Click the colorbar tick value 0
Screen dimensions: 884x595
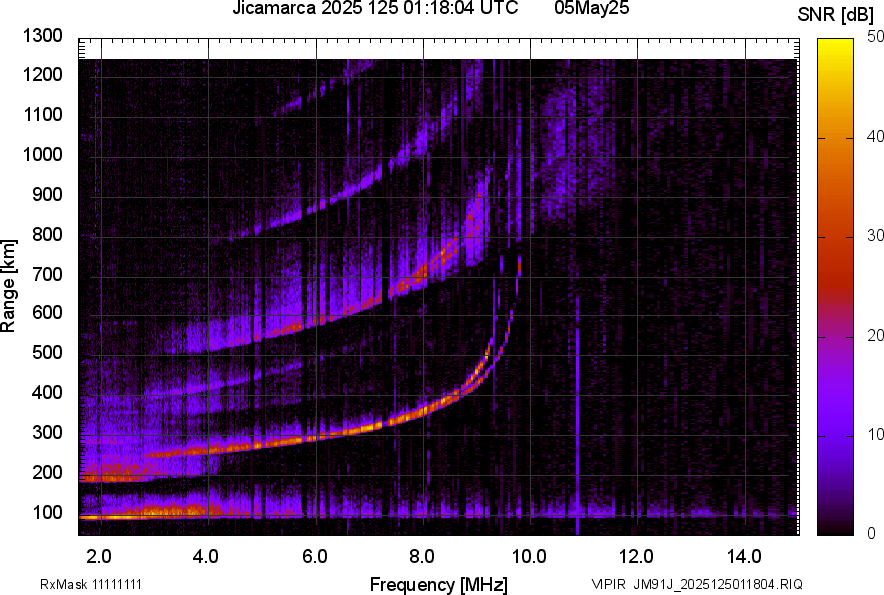872,533
